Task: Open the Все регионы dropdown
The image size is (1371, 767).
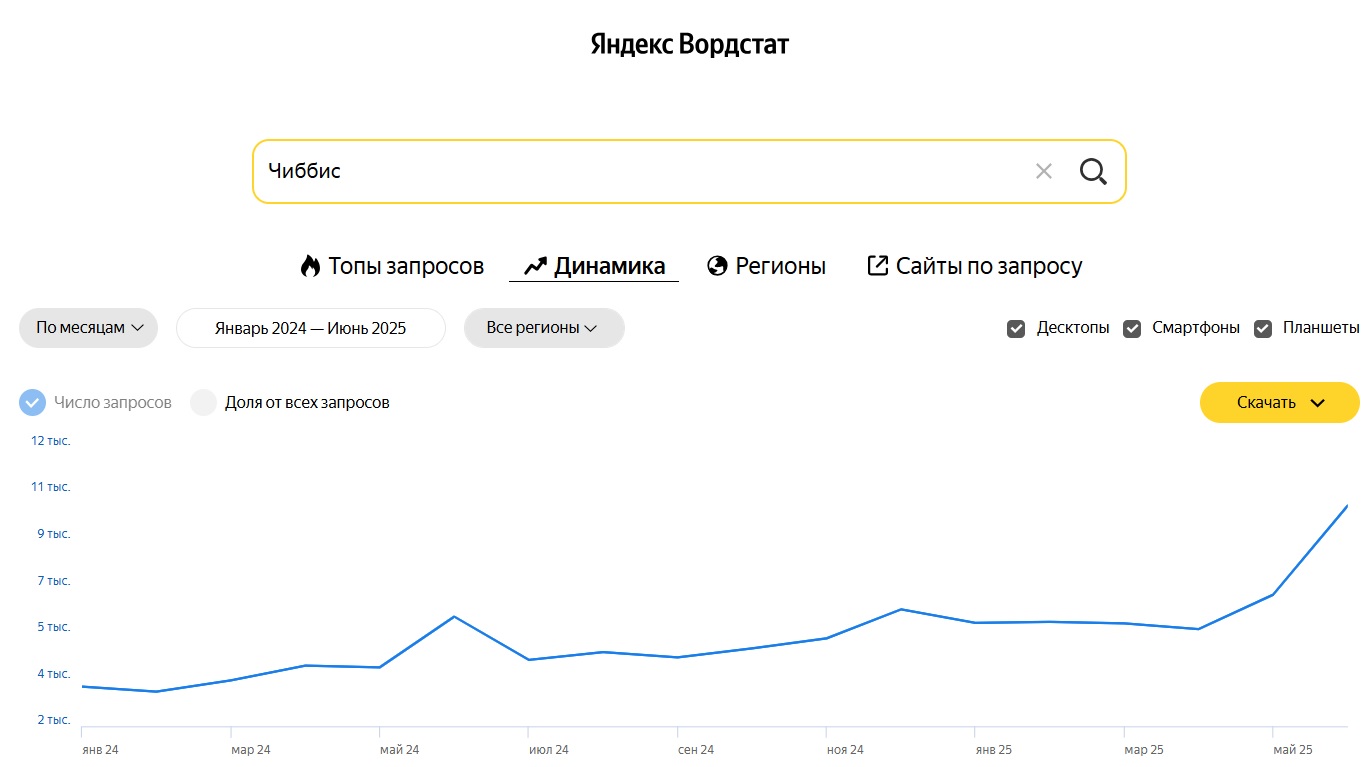Action: (x=544, y=328)
